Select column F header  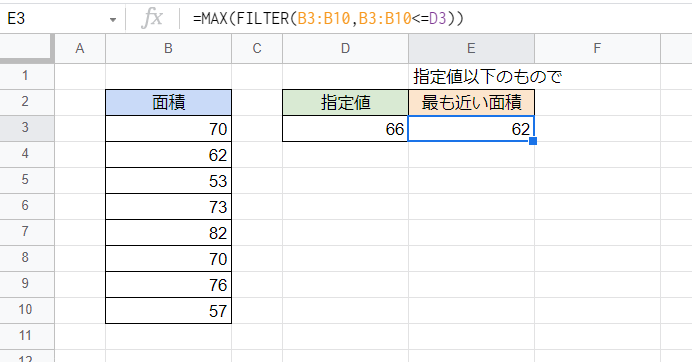(597, 49)
